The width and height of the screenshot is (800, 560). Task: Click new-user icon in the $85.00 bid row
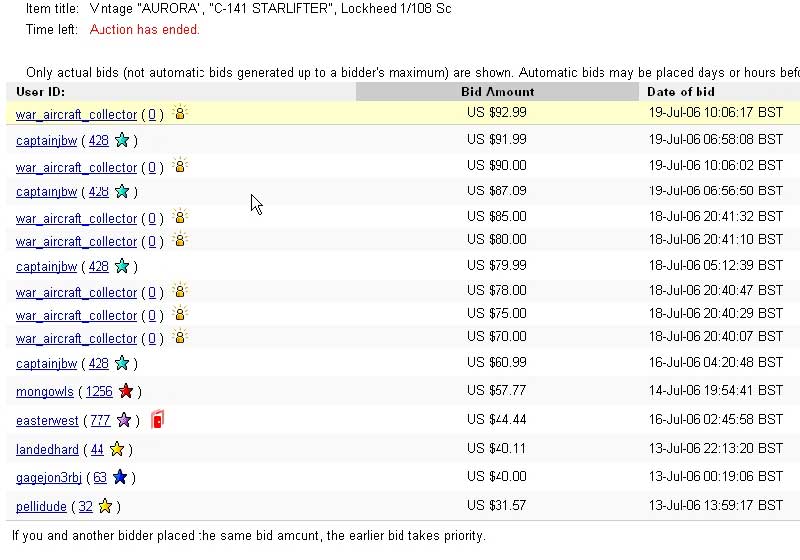click(180, 216)
